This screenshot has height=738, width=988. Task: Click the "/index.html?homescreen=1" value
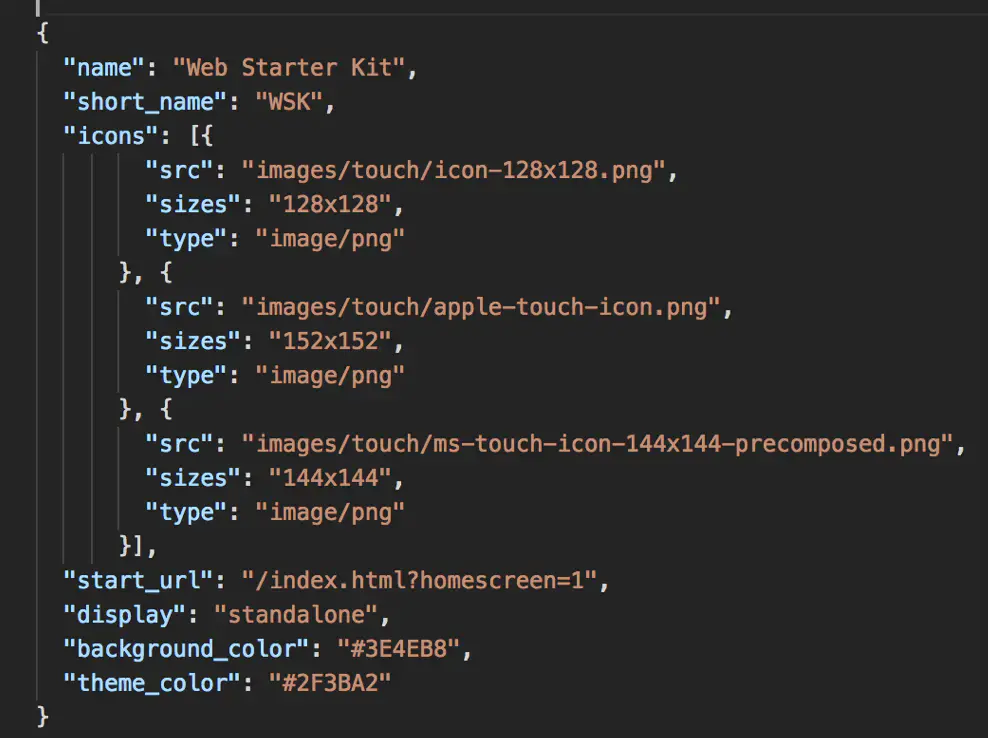click(x=418, y=580)
